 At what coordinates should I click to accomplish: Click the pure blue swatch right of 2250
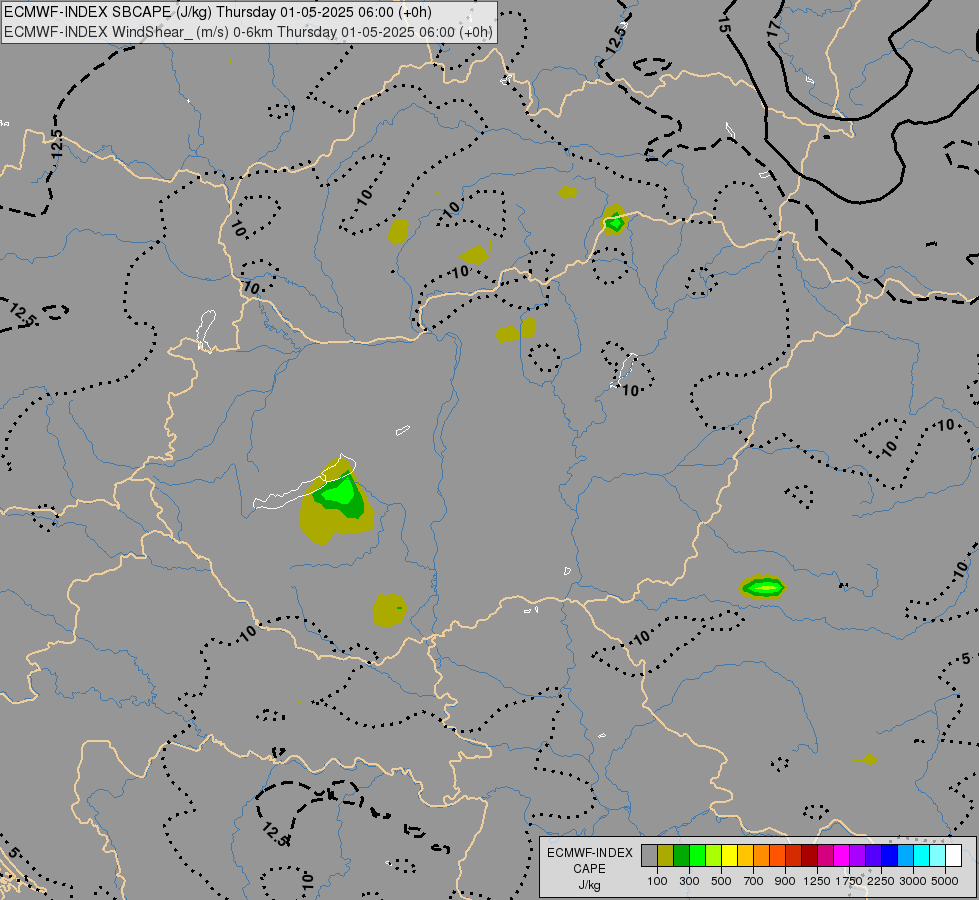[890, 855]
